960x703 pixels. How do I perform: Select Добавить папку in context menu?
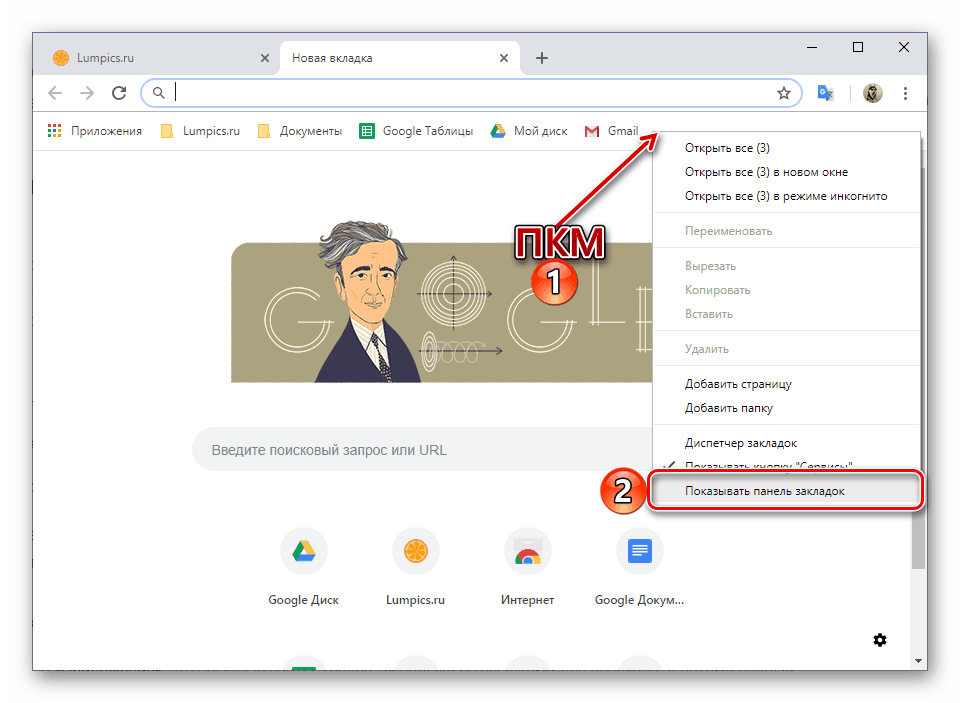[x=787, y=408]
